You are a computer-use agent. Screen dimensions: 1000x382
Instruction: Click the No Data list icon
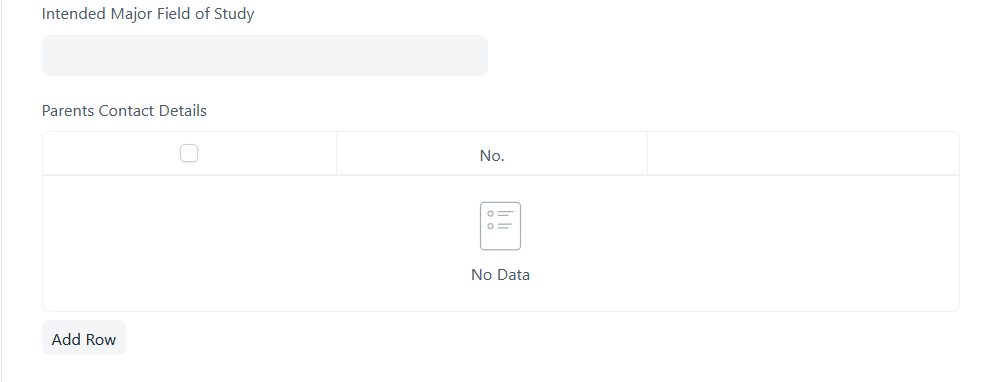pos(500,226)
